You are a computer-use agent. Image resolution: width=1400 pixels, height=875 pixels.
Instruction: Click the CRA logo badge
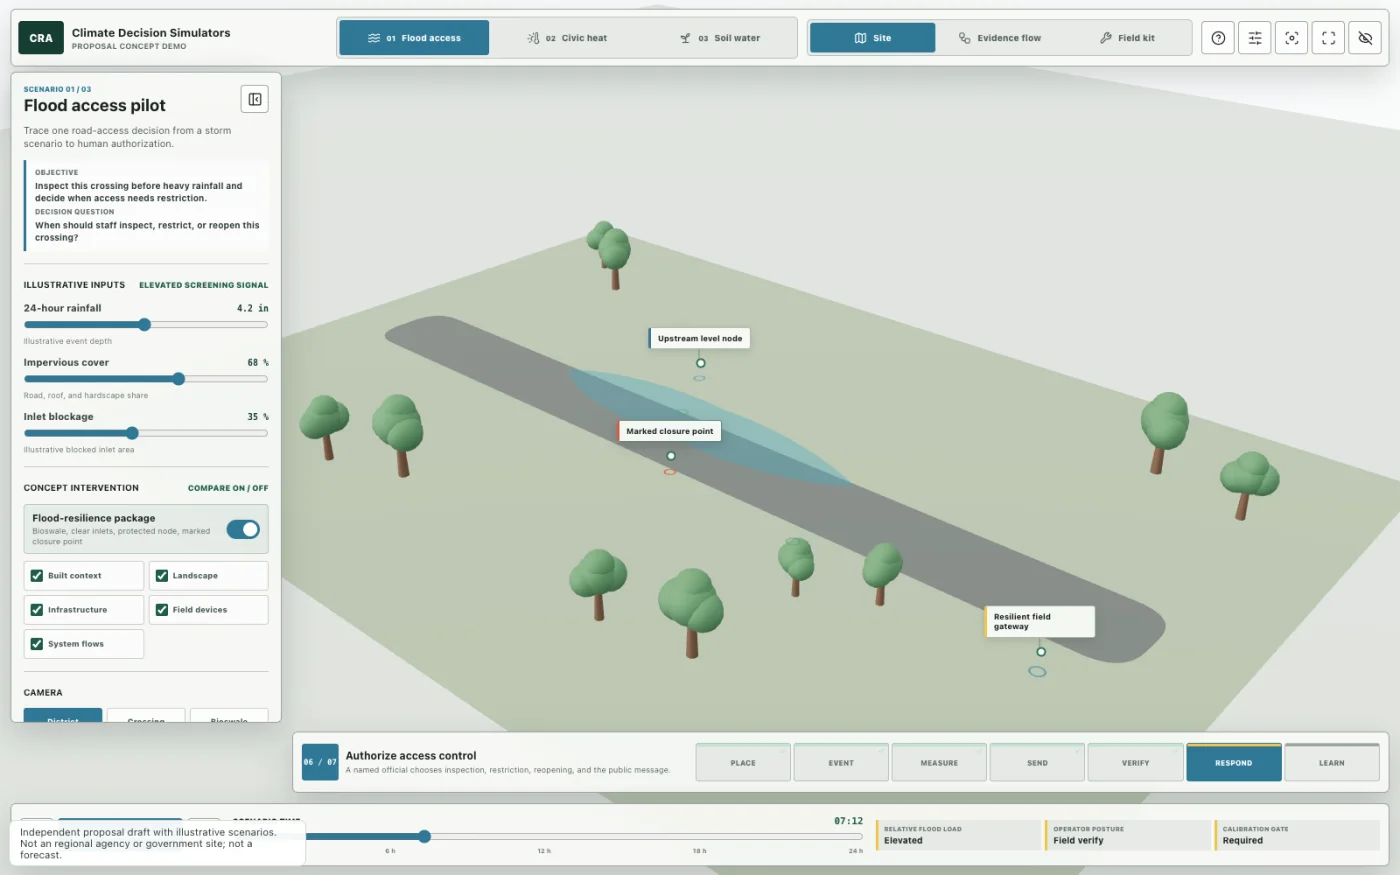[x=41, y=38]
